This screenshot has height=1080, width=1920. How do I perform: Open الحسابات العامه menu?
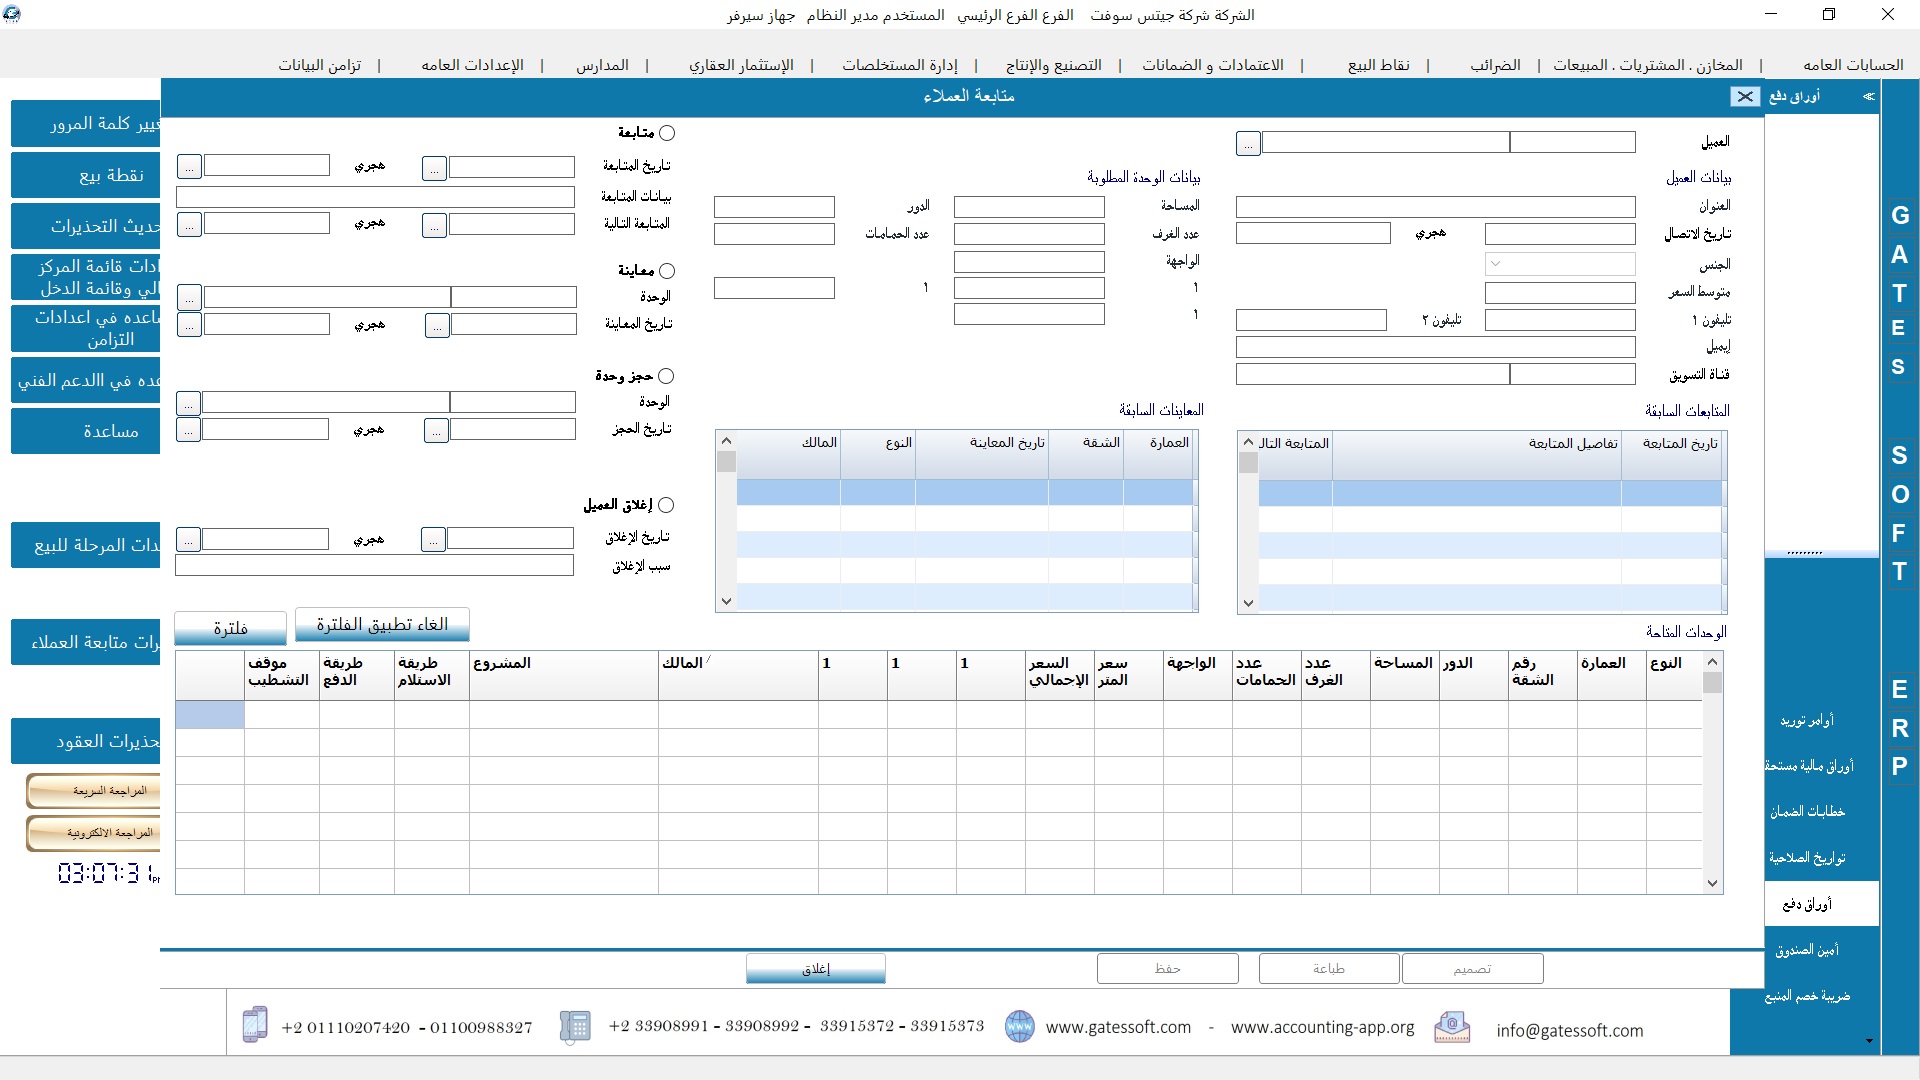(1853, 65)
